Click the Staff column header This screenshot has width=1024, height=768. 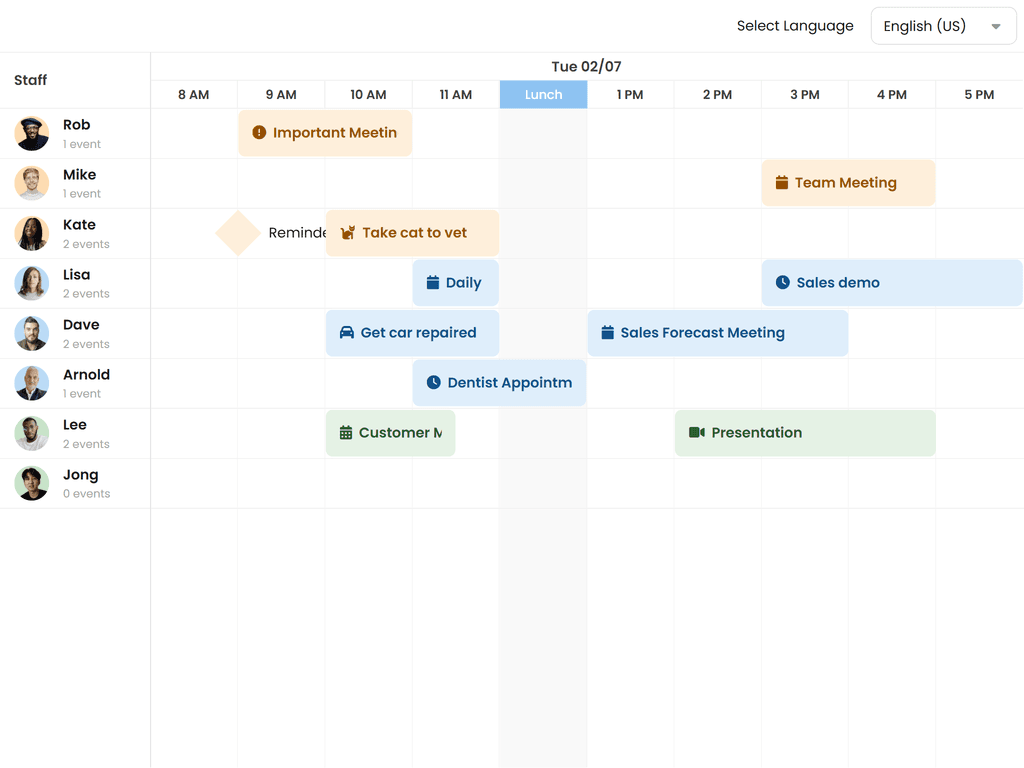click(31, 80)
